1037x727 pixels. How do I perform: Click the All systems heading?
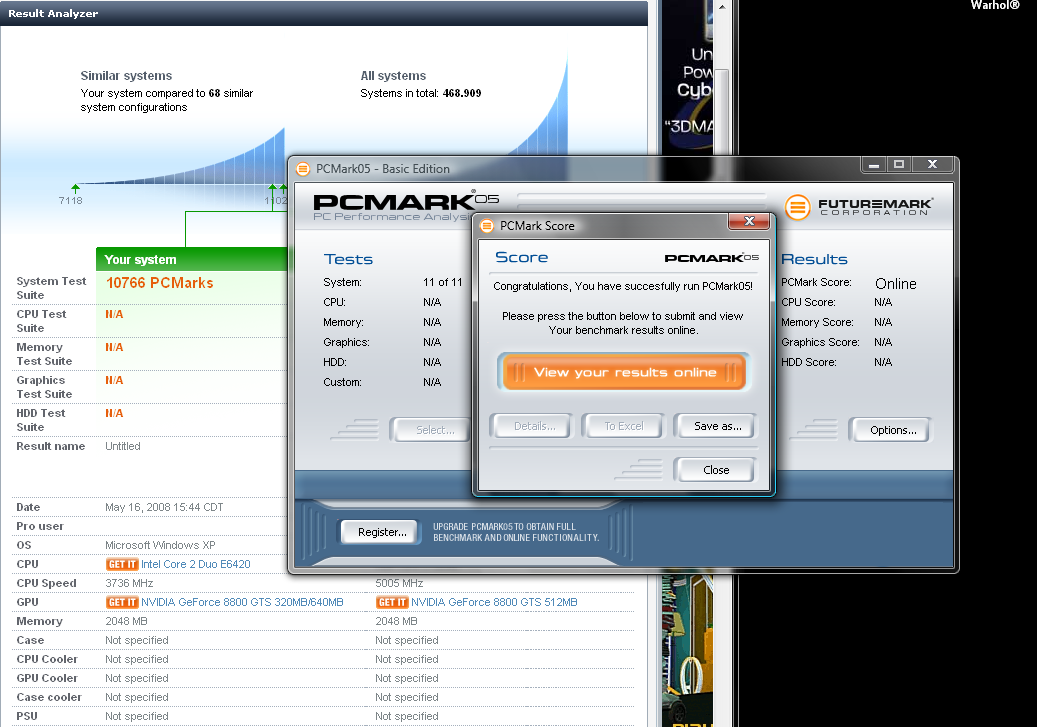(393, 76)
